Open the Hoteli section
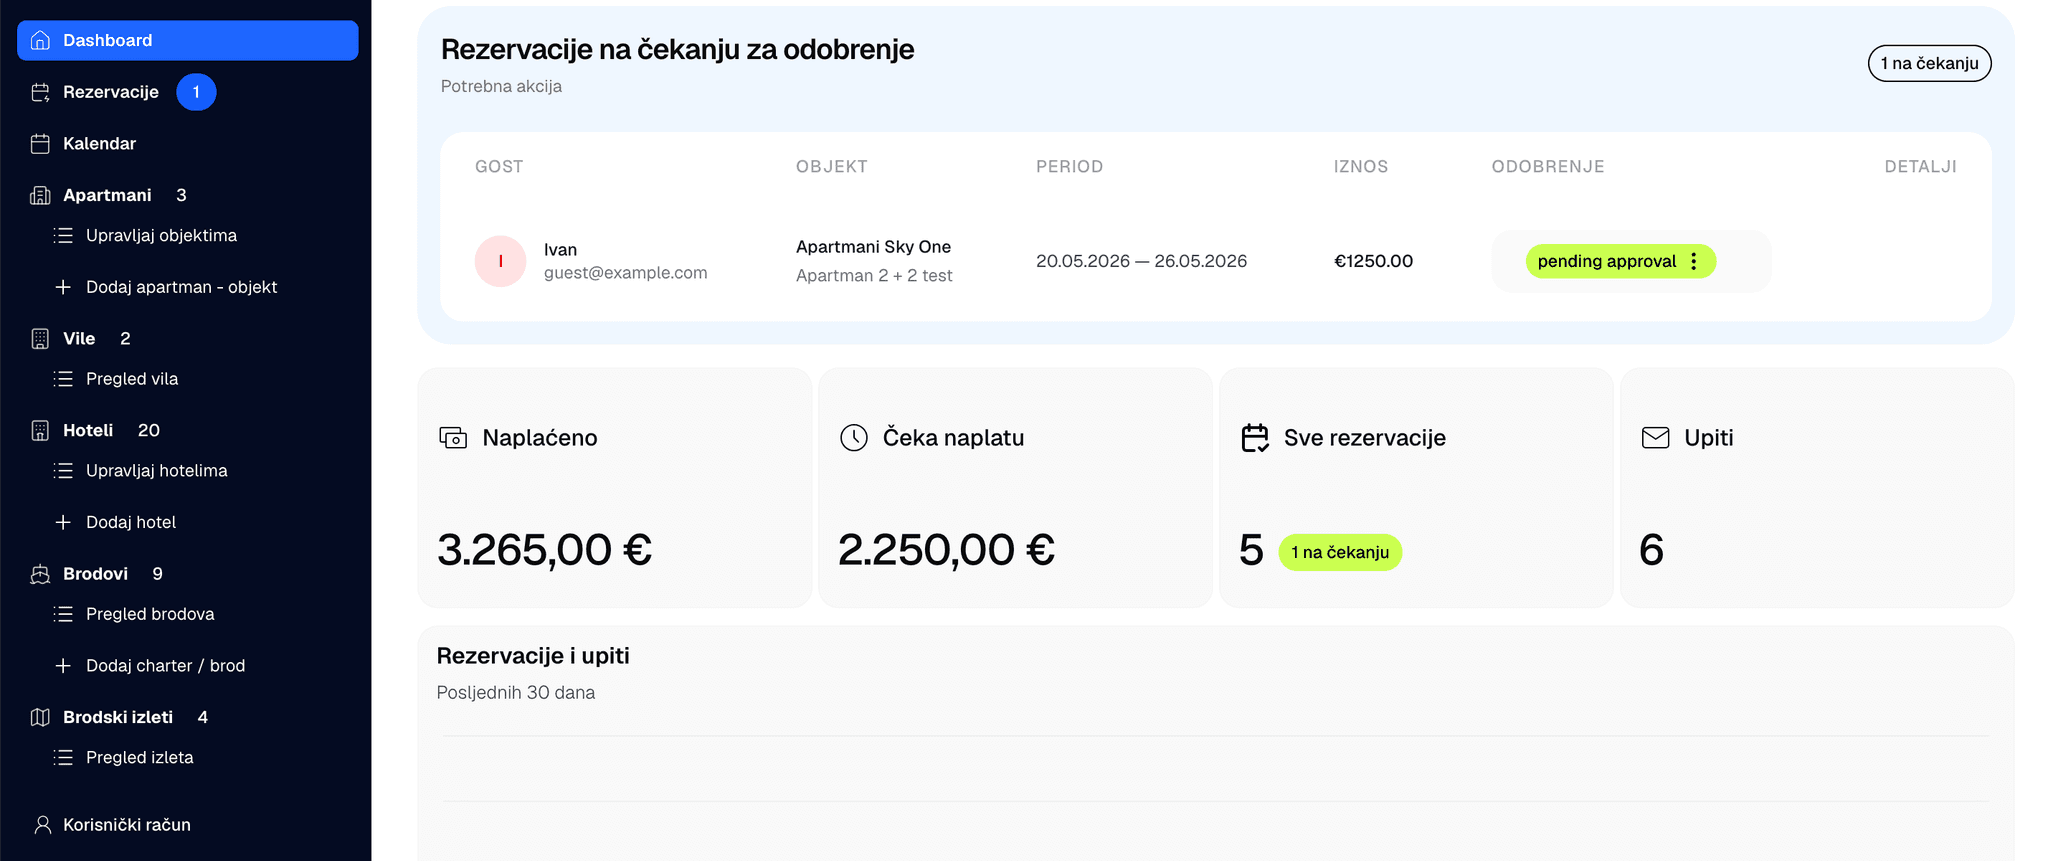2048x861 pixels. click(x=88, y=430)
